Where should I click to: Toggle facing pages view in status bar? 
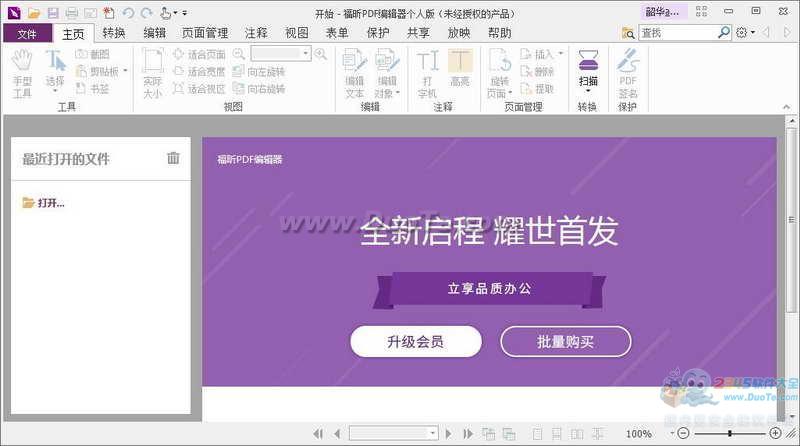577,434
